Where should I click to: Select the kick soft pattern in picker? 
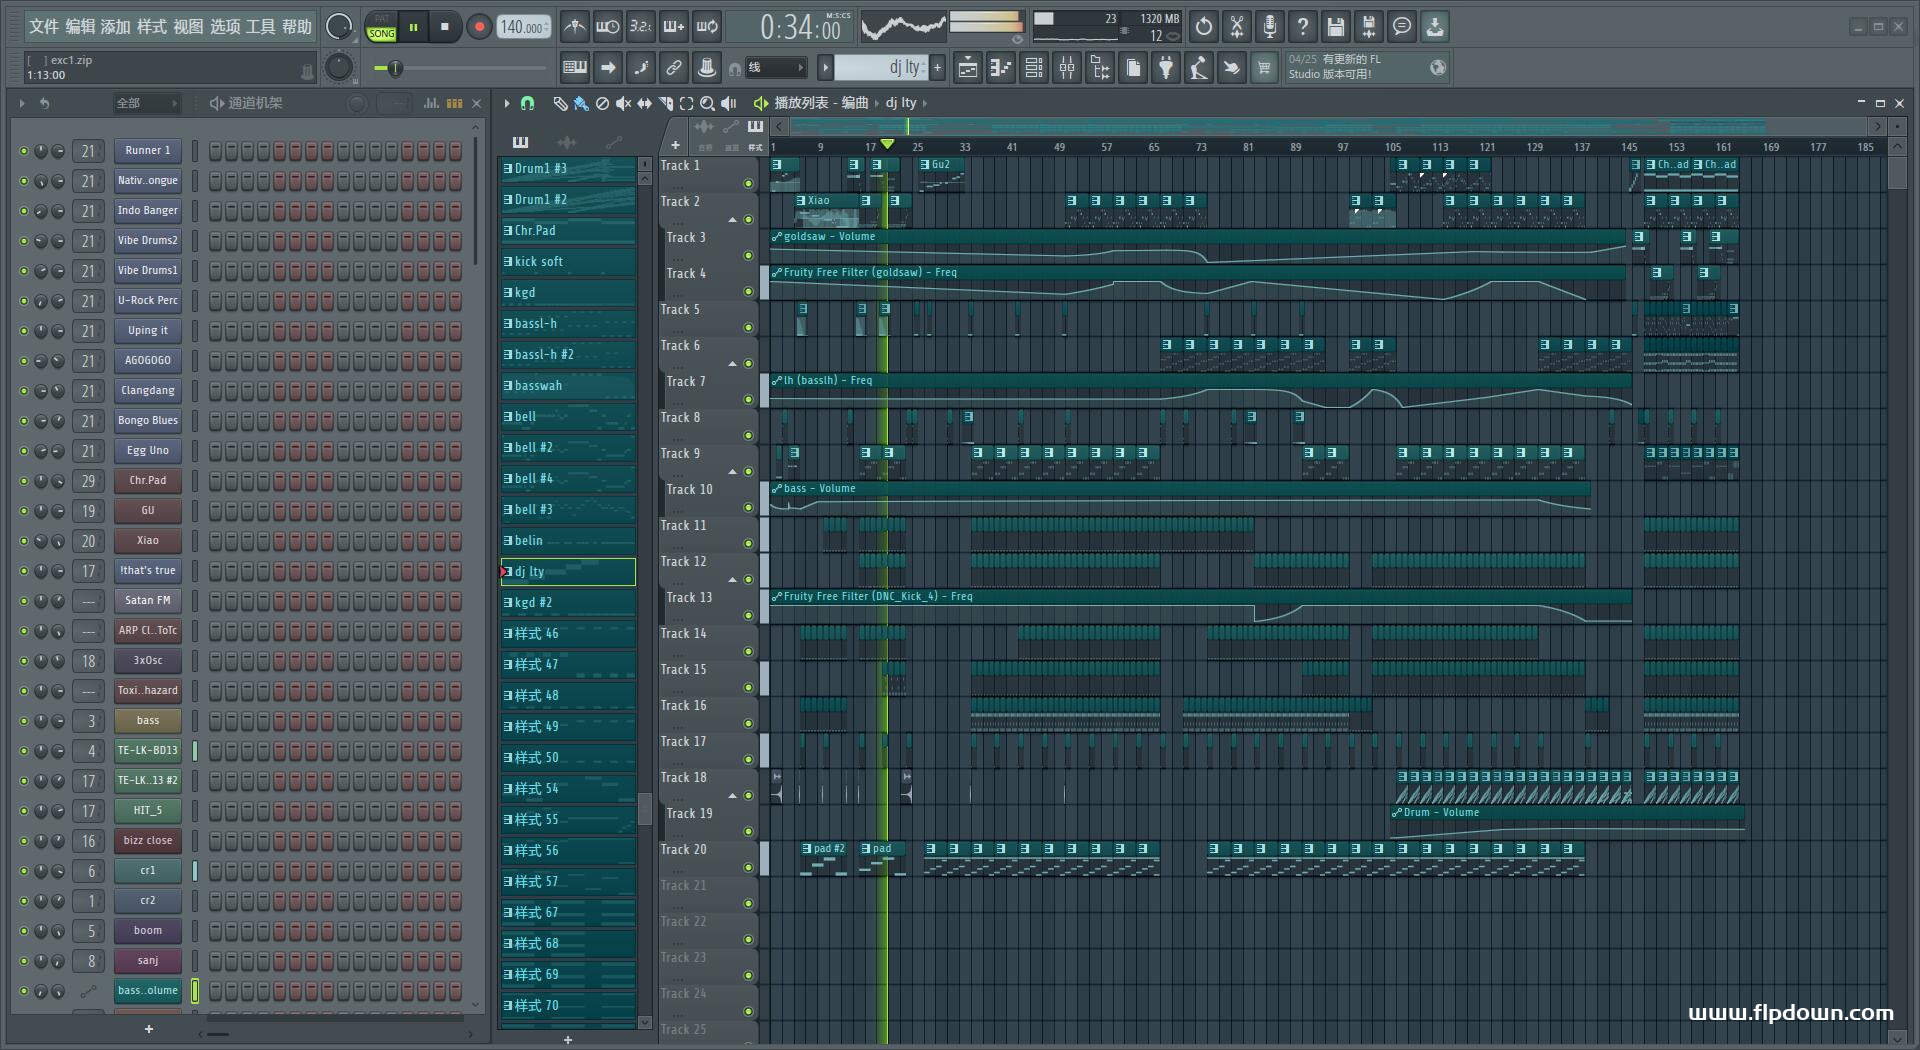click(568, 262)
